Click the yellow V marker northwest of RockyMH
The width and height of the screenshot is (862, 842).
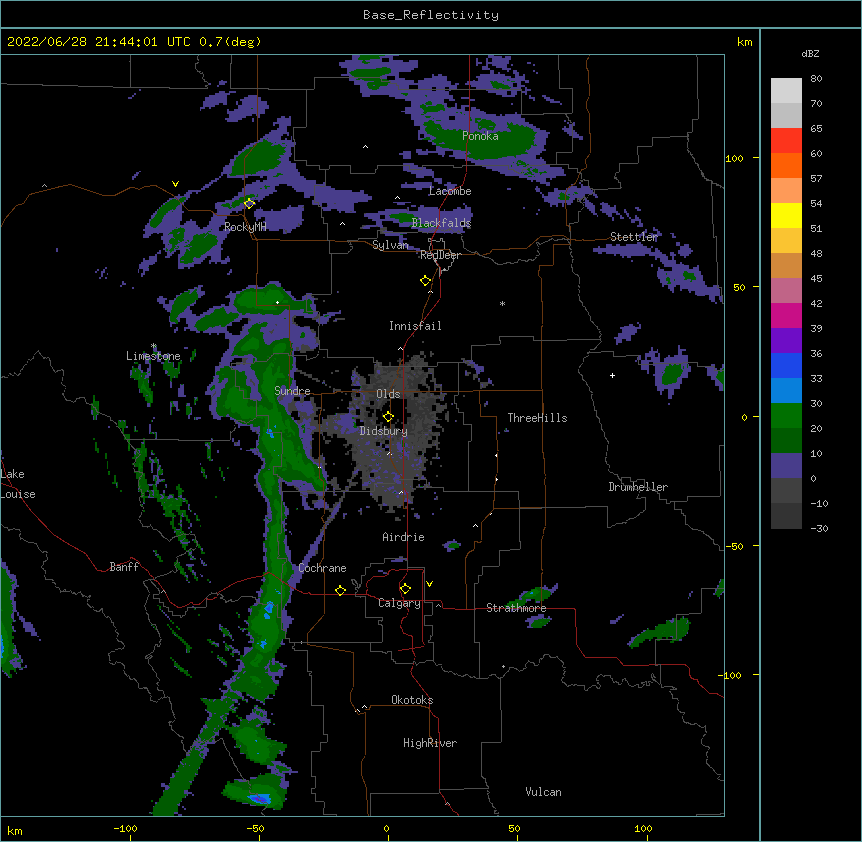[175, 184]
